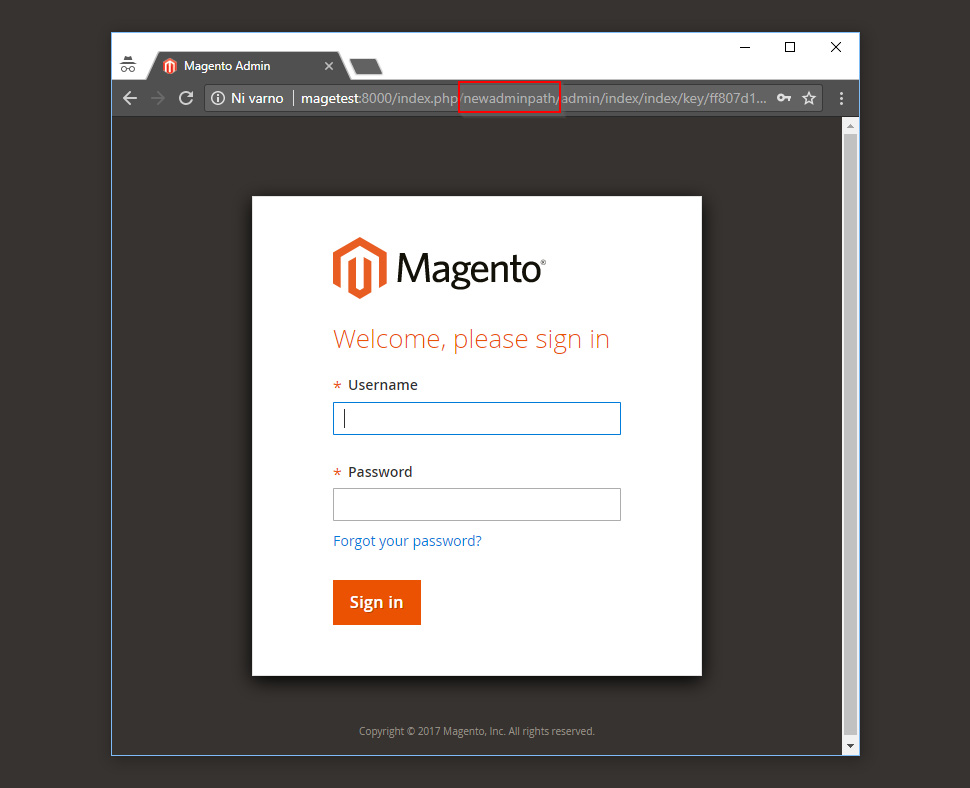Focus the Password input field
This screenshot has width=970, height=788.
pyautogui.click(x=476, y=504)
